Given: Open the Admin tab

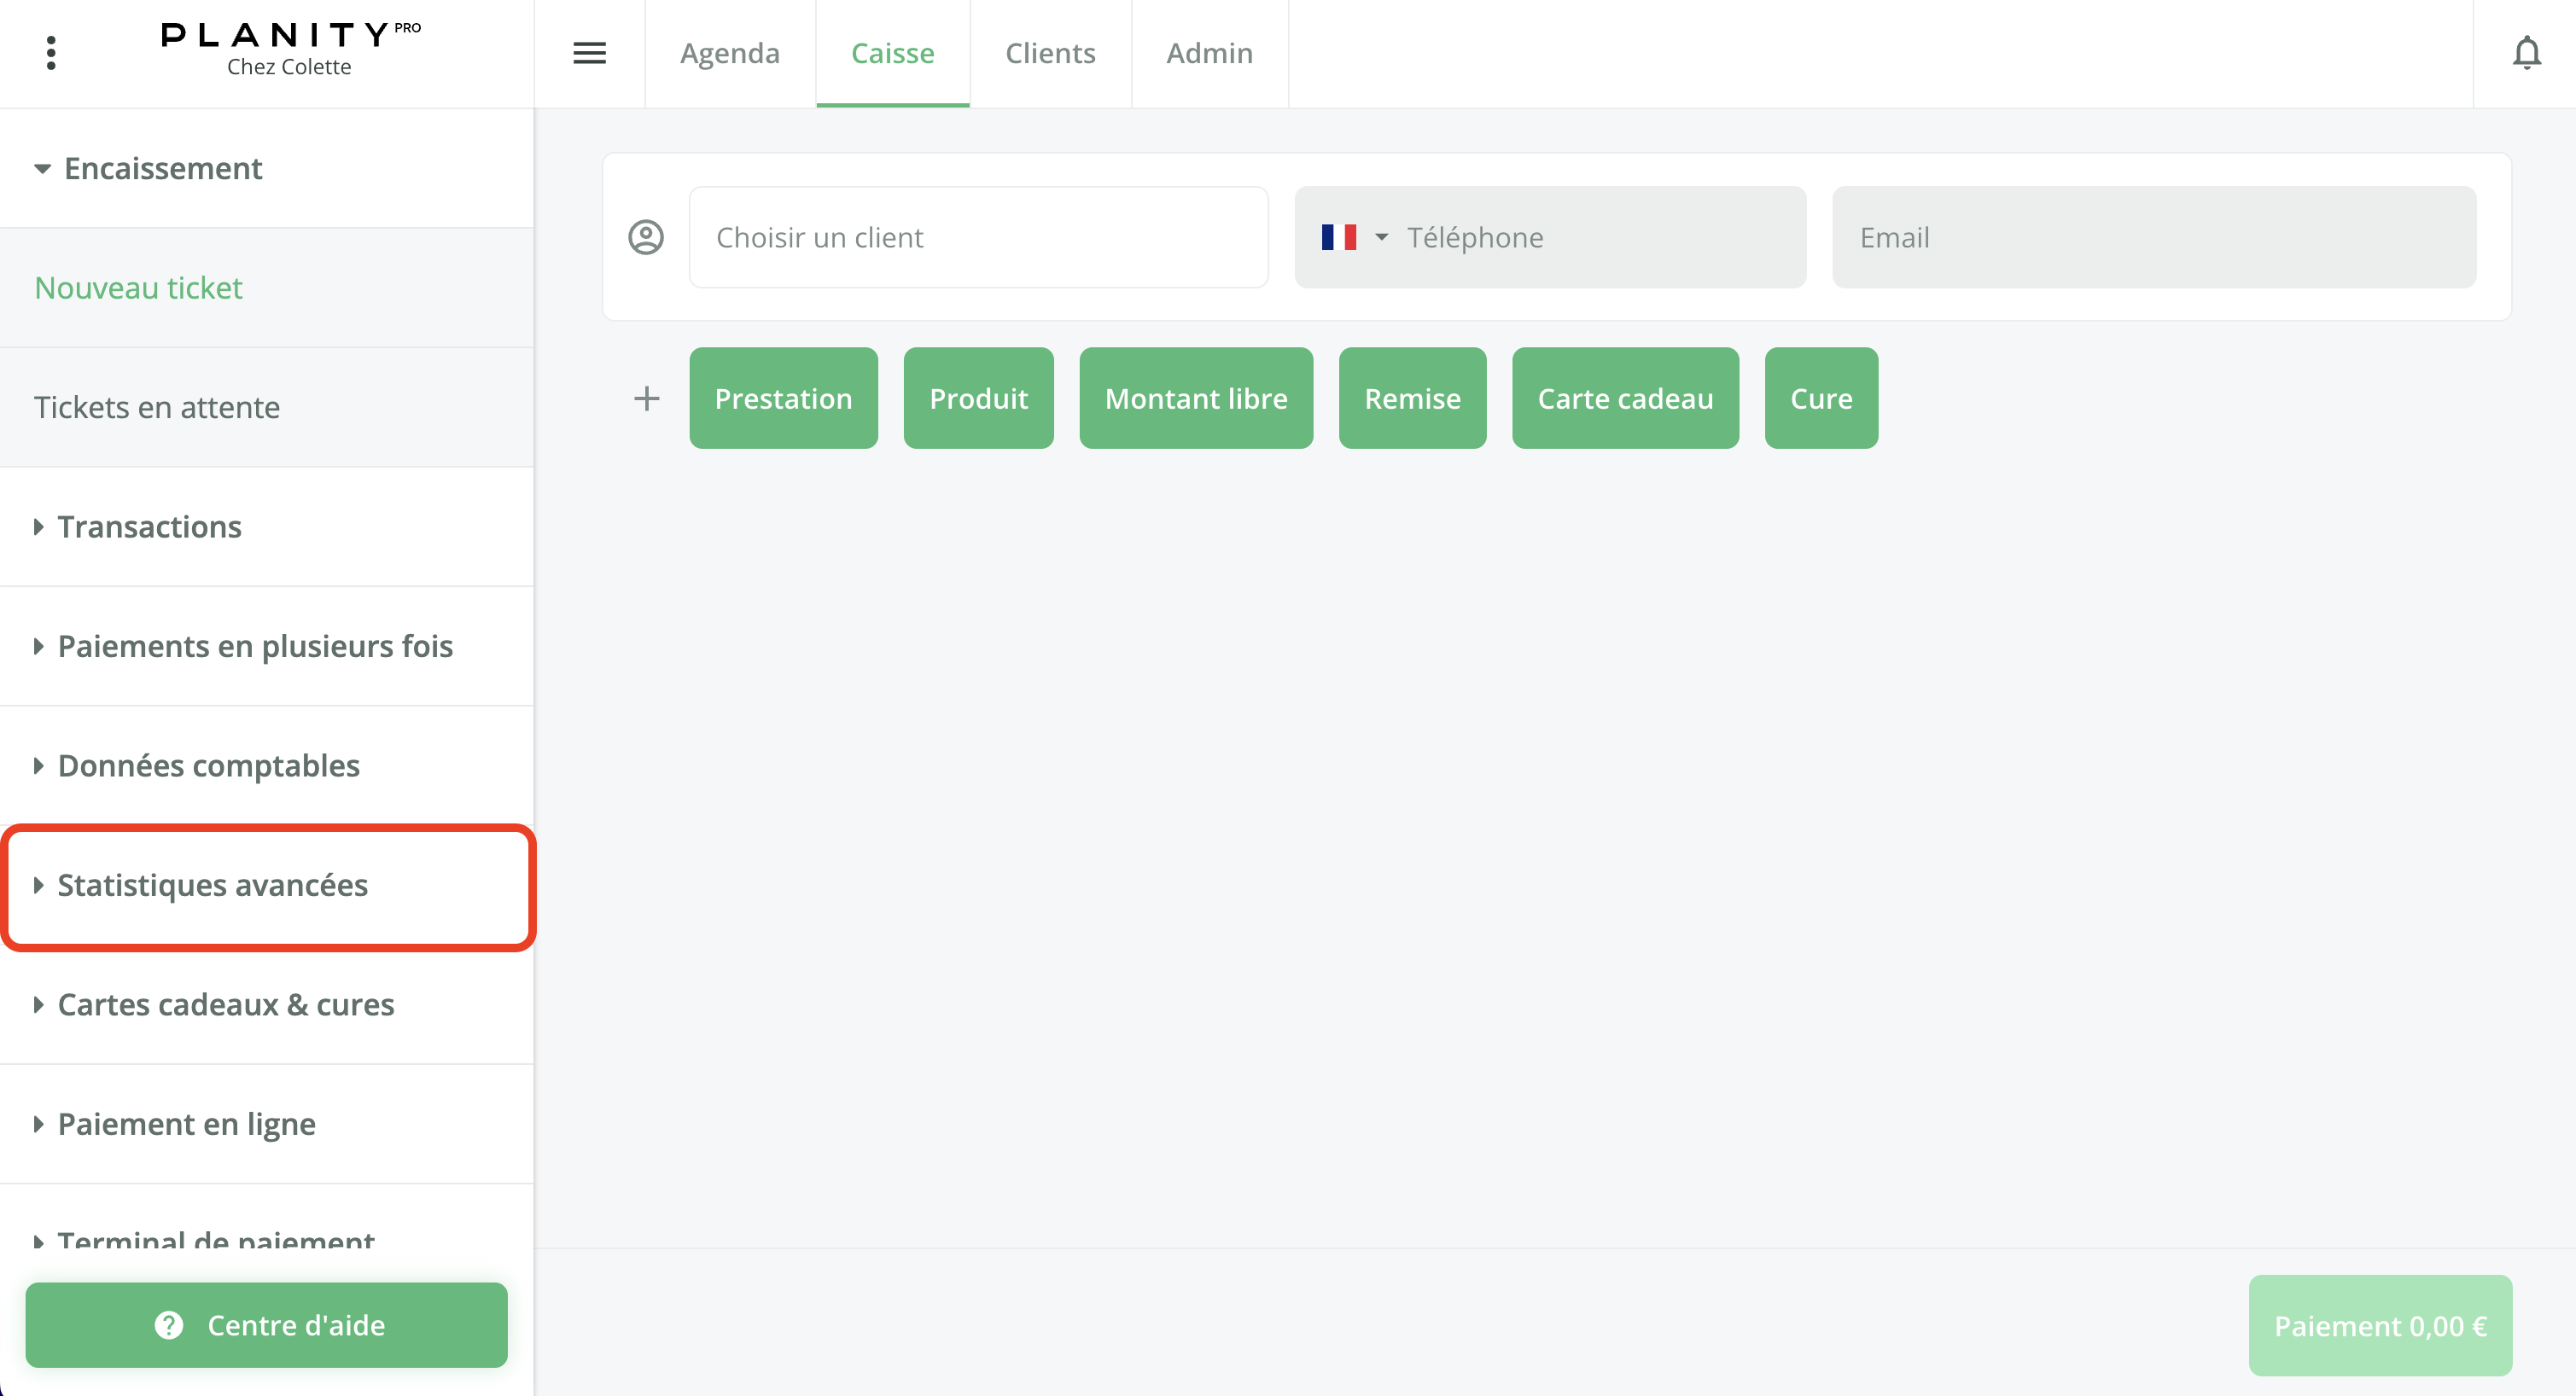Looking at the screenshot, I should (1209, 53).
